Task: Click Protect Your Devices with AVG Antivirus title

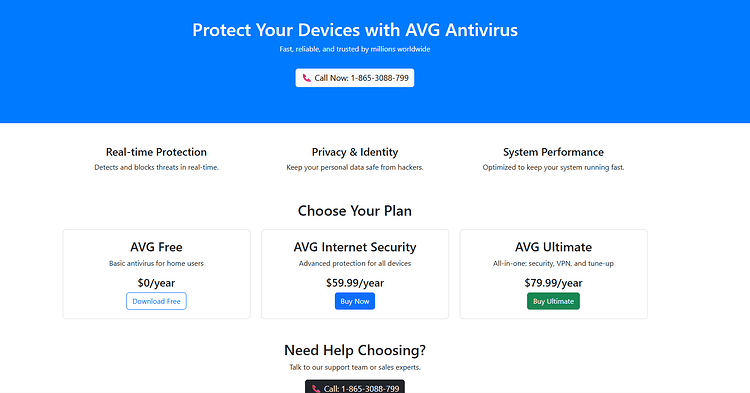Action: (x=355, y=30)
